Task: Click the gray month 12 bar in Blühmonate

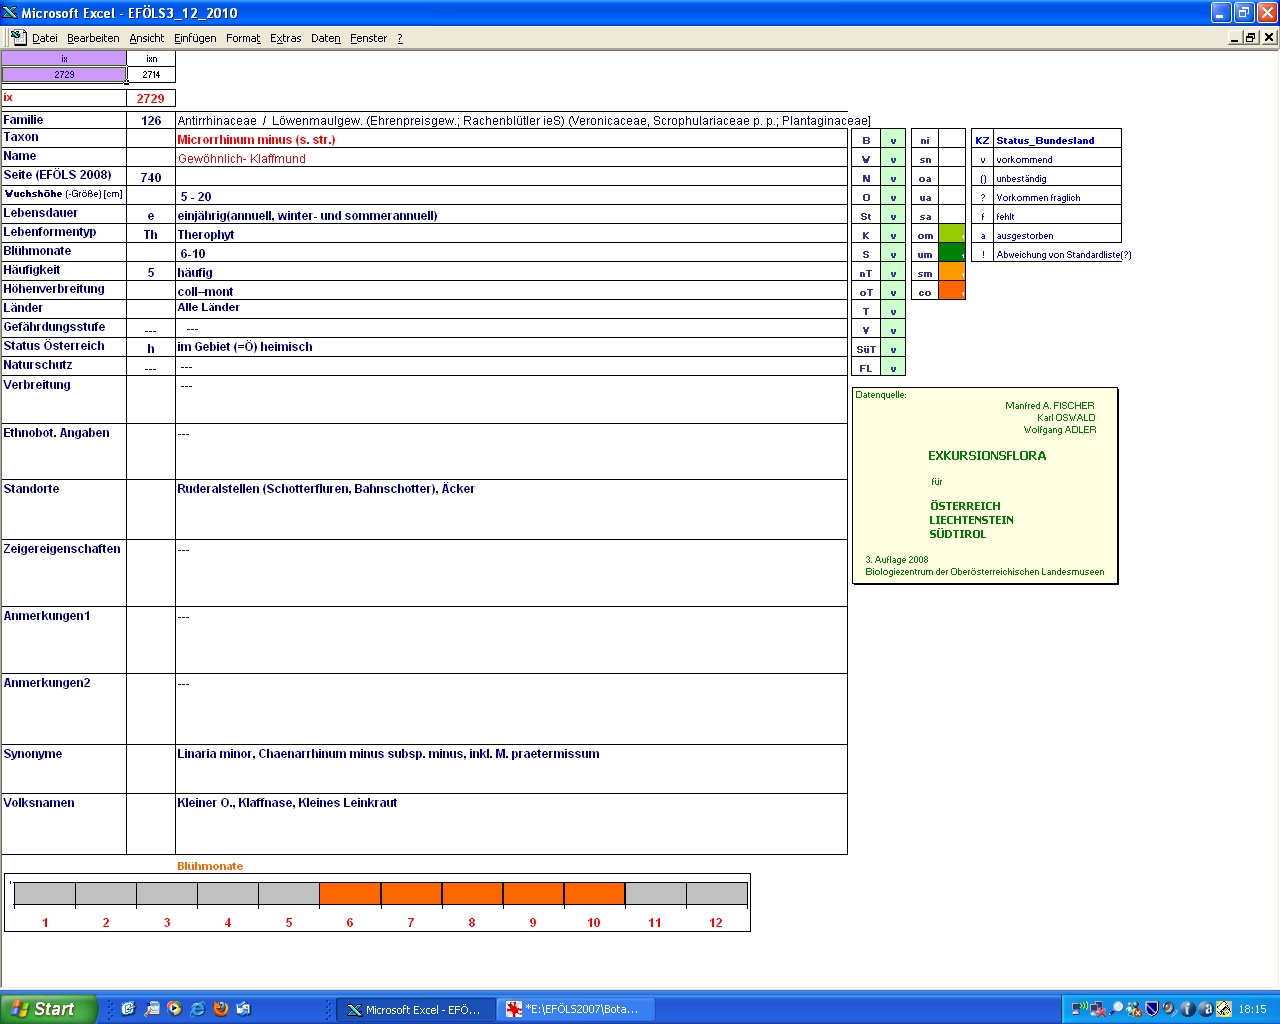Action: pos(716,894)
